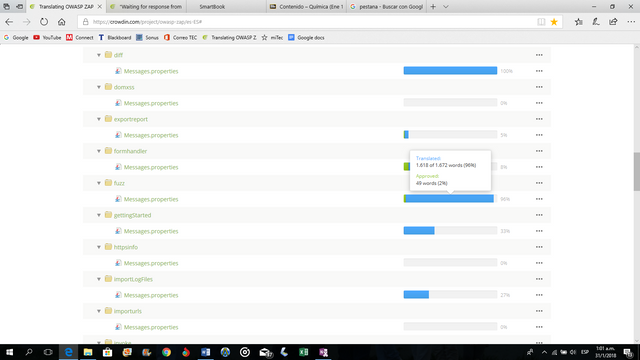This screenshot has width=640, height=360.
Task: Refresh the current page
Action: click(x=44, y=22)
